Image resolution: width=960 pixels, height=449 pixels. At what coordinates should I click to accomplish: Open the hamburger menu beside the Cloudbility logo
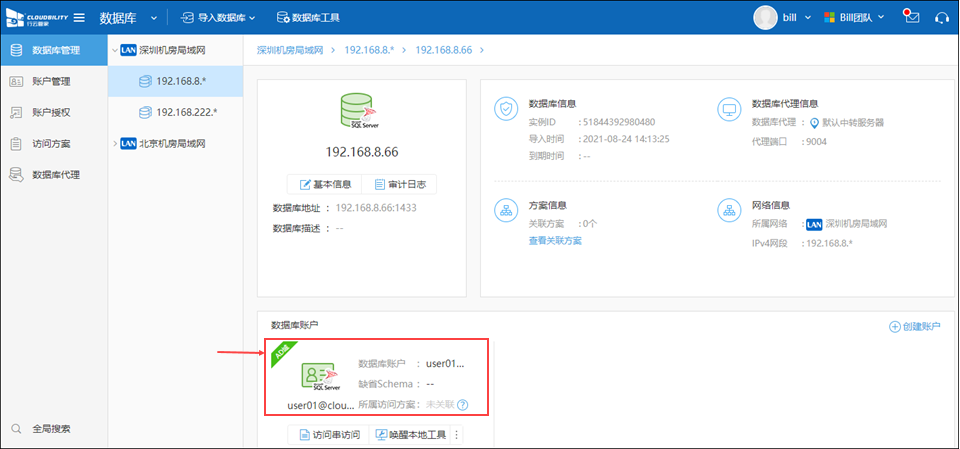click(x=79, y=18)
